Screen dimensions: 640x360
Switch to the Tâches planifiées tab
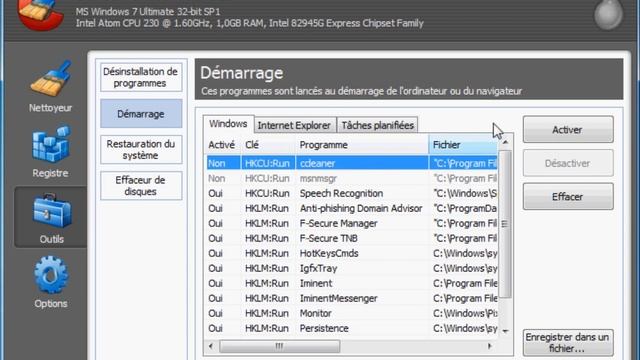[378, 125]
